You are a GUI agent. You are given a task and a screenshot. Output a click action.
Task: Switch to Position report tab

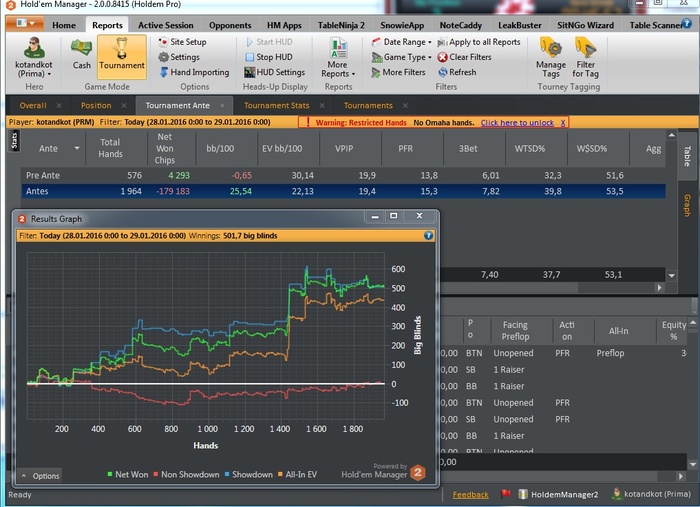tap(96, 106)
